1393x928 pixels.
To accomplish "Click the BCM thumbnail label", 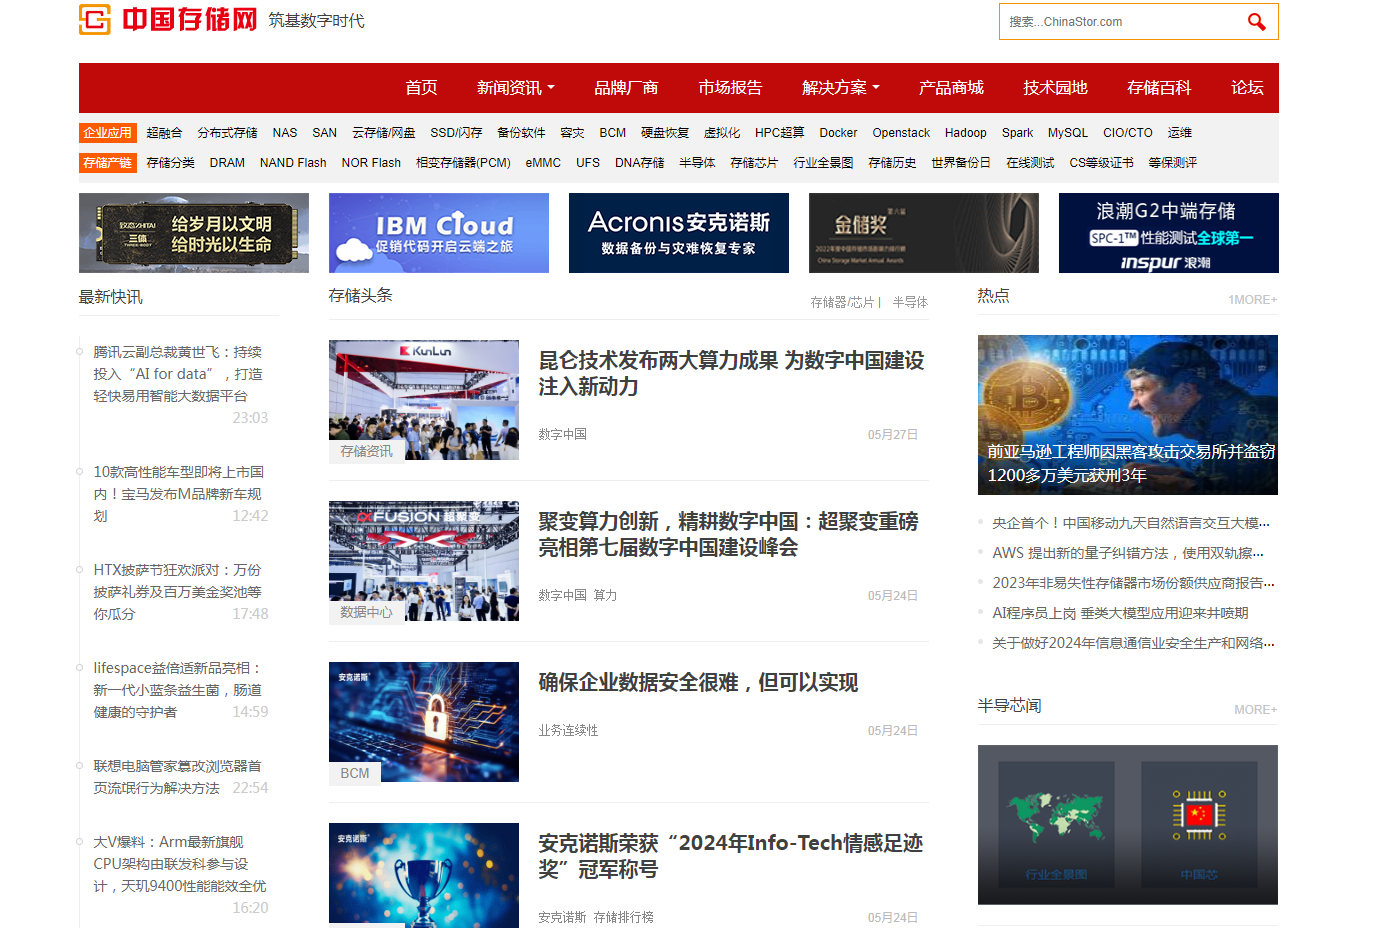I will pyautogui.click(x=354, y=773).
